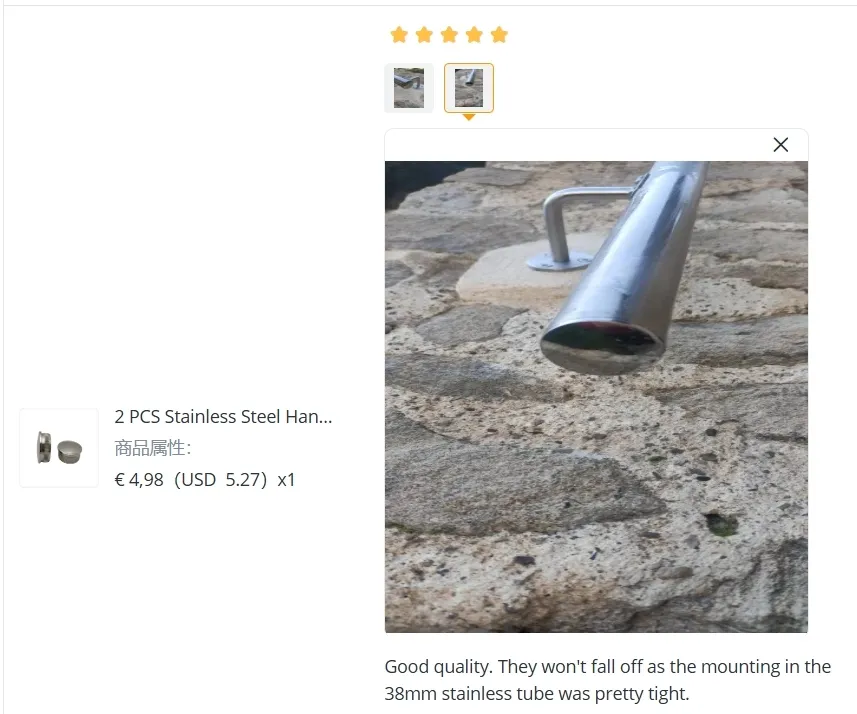The width and height of the screenshot is (857, 714).
Task: Click the small product image beside the title
Action: [58, 447]
